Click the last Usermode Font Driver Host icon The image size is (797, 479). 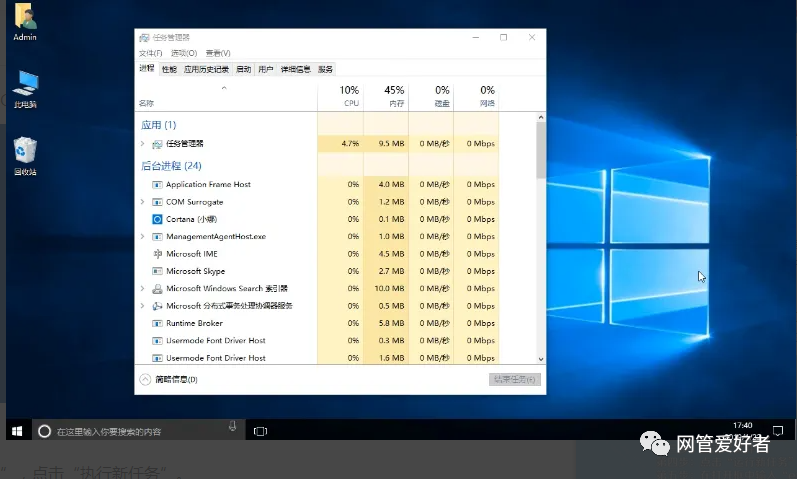[x=157, y=358]
